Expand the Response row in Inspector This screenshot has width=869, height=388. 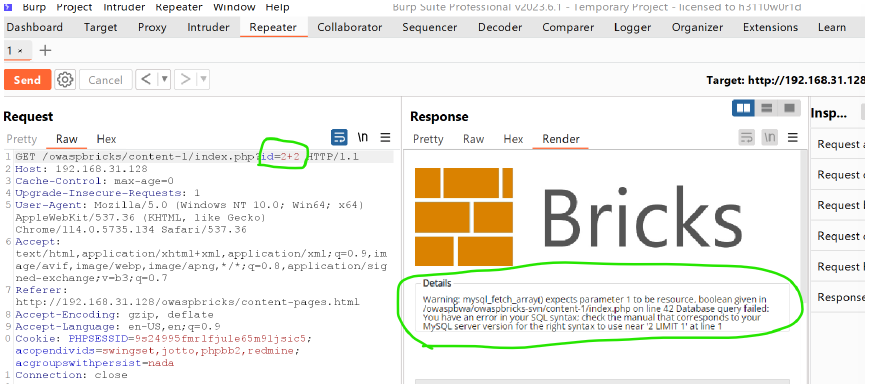point(840,298)
